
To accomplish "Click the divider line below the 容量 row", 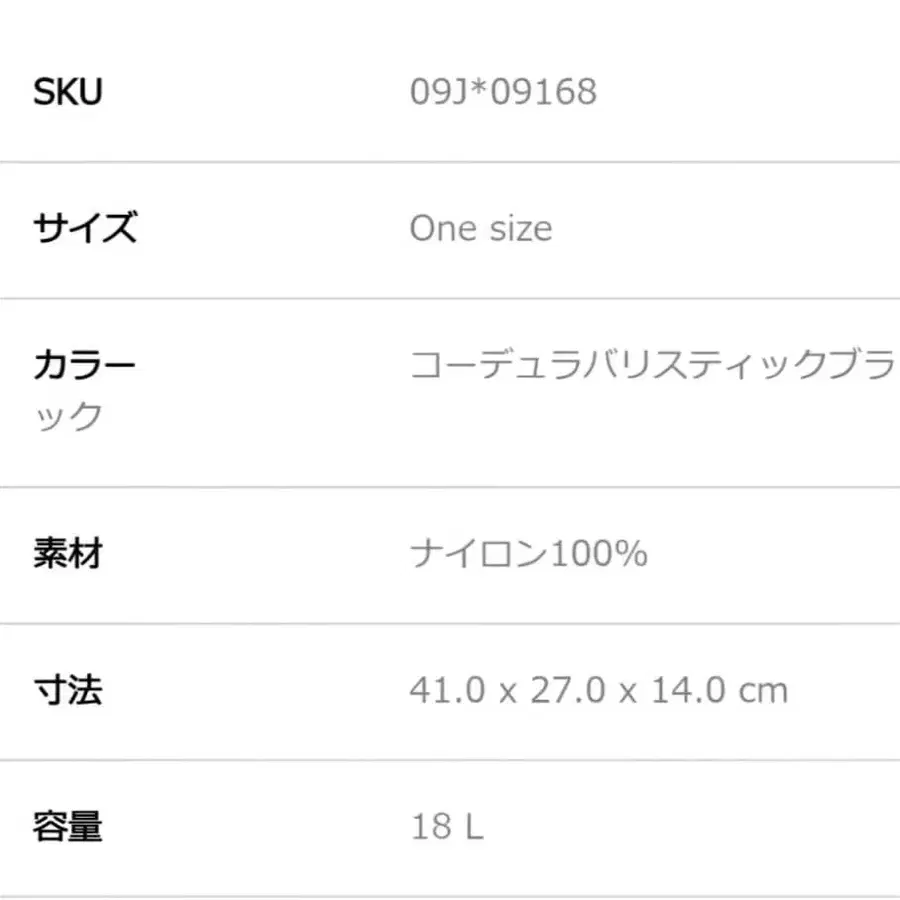I will [450, 895].
